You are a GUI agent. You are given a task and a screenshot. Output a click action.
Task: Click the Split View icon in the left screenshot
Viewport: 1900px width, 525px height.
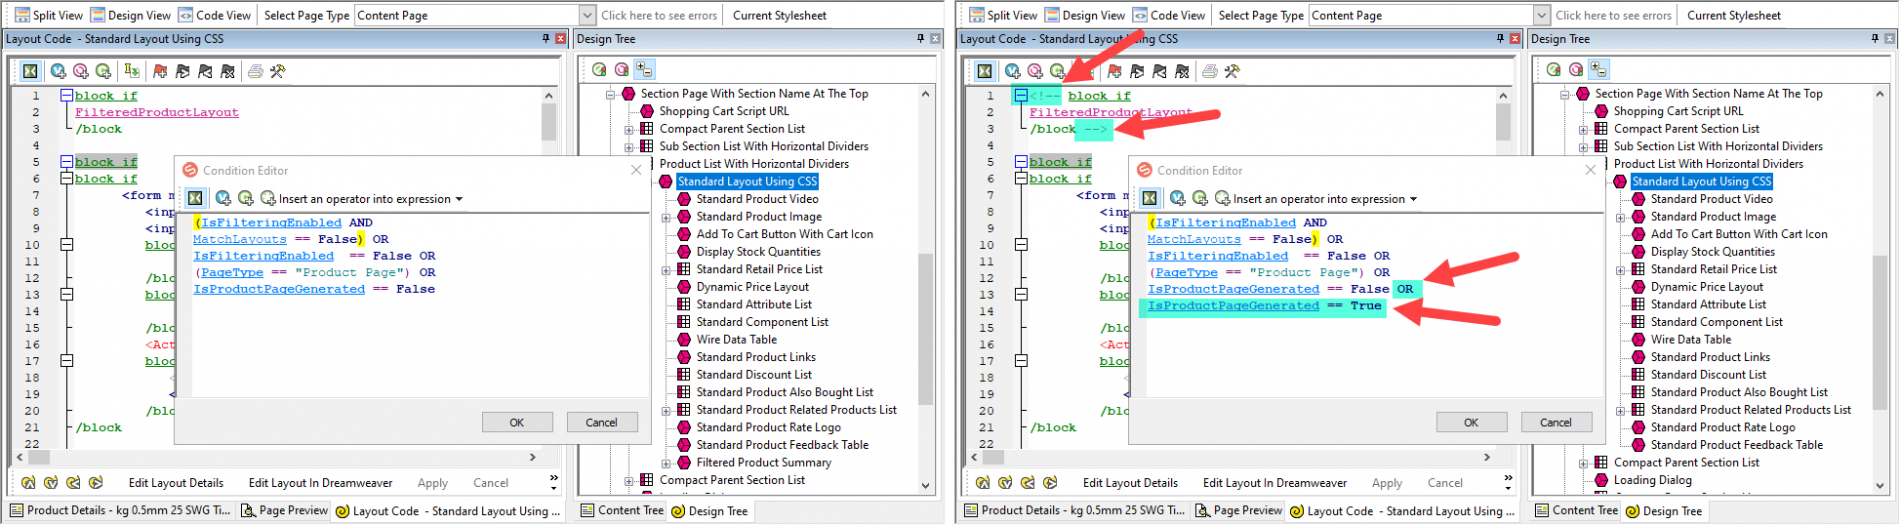tap(22, 15)
